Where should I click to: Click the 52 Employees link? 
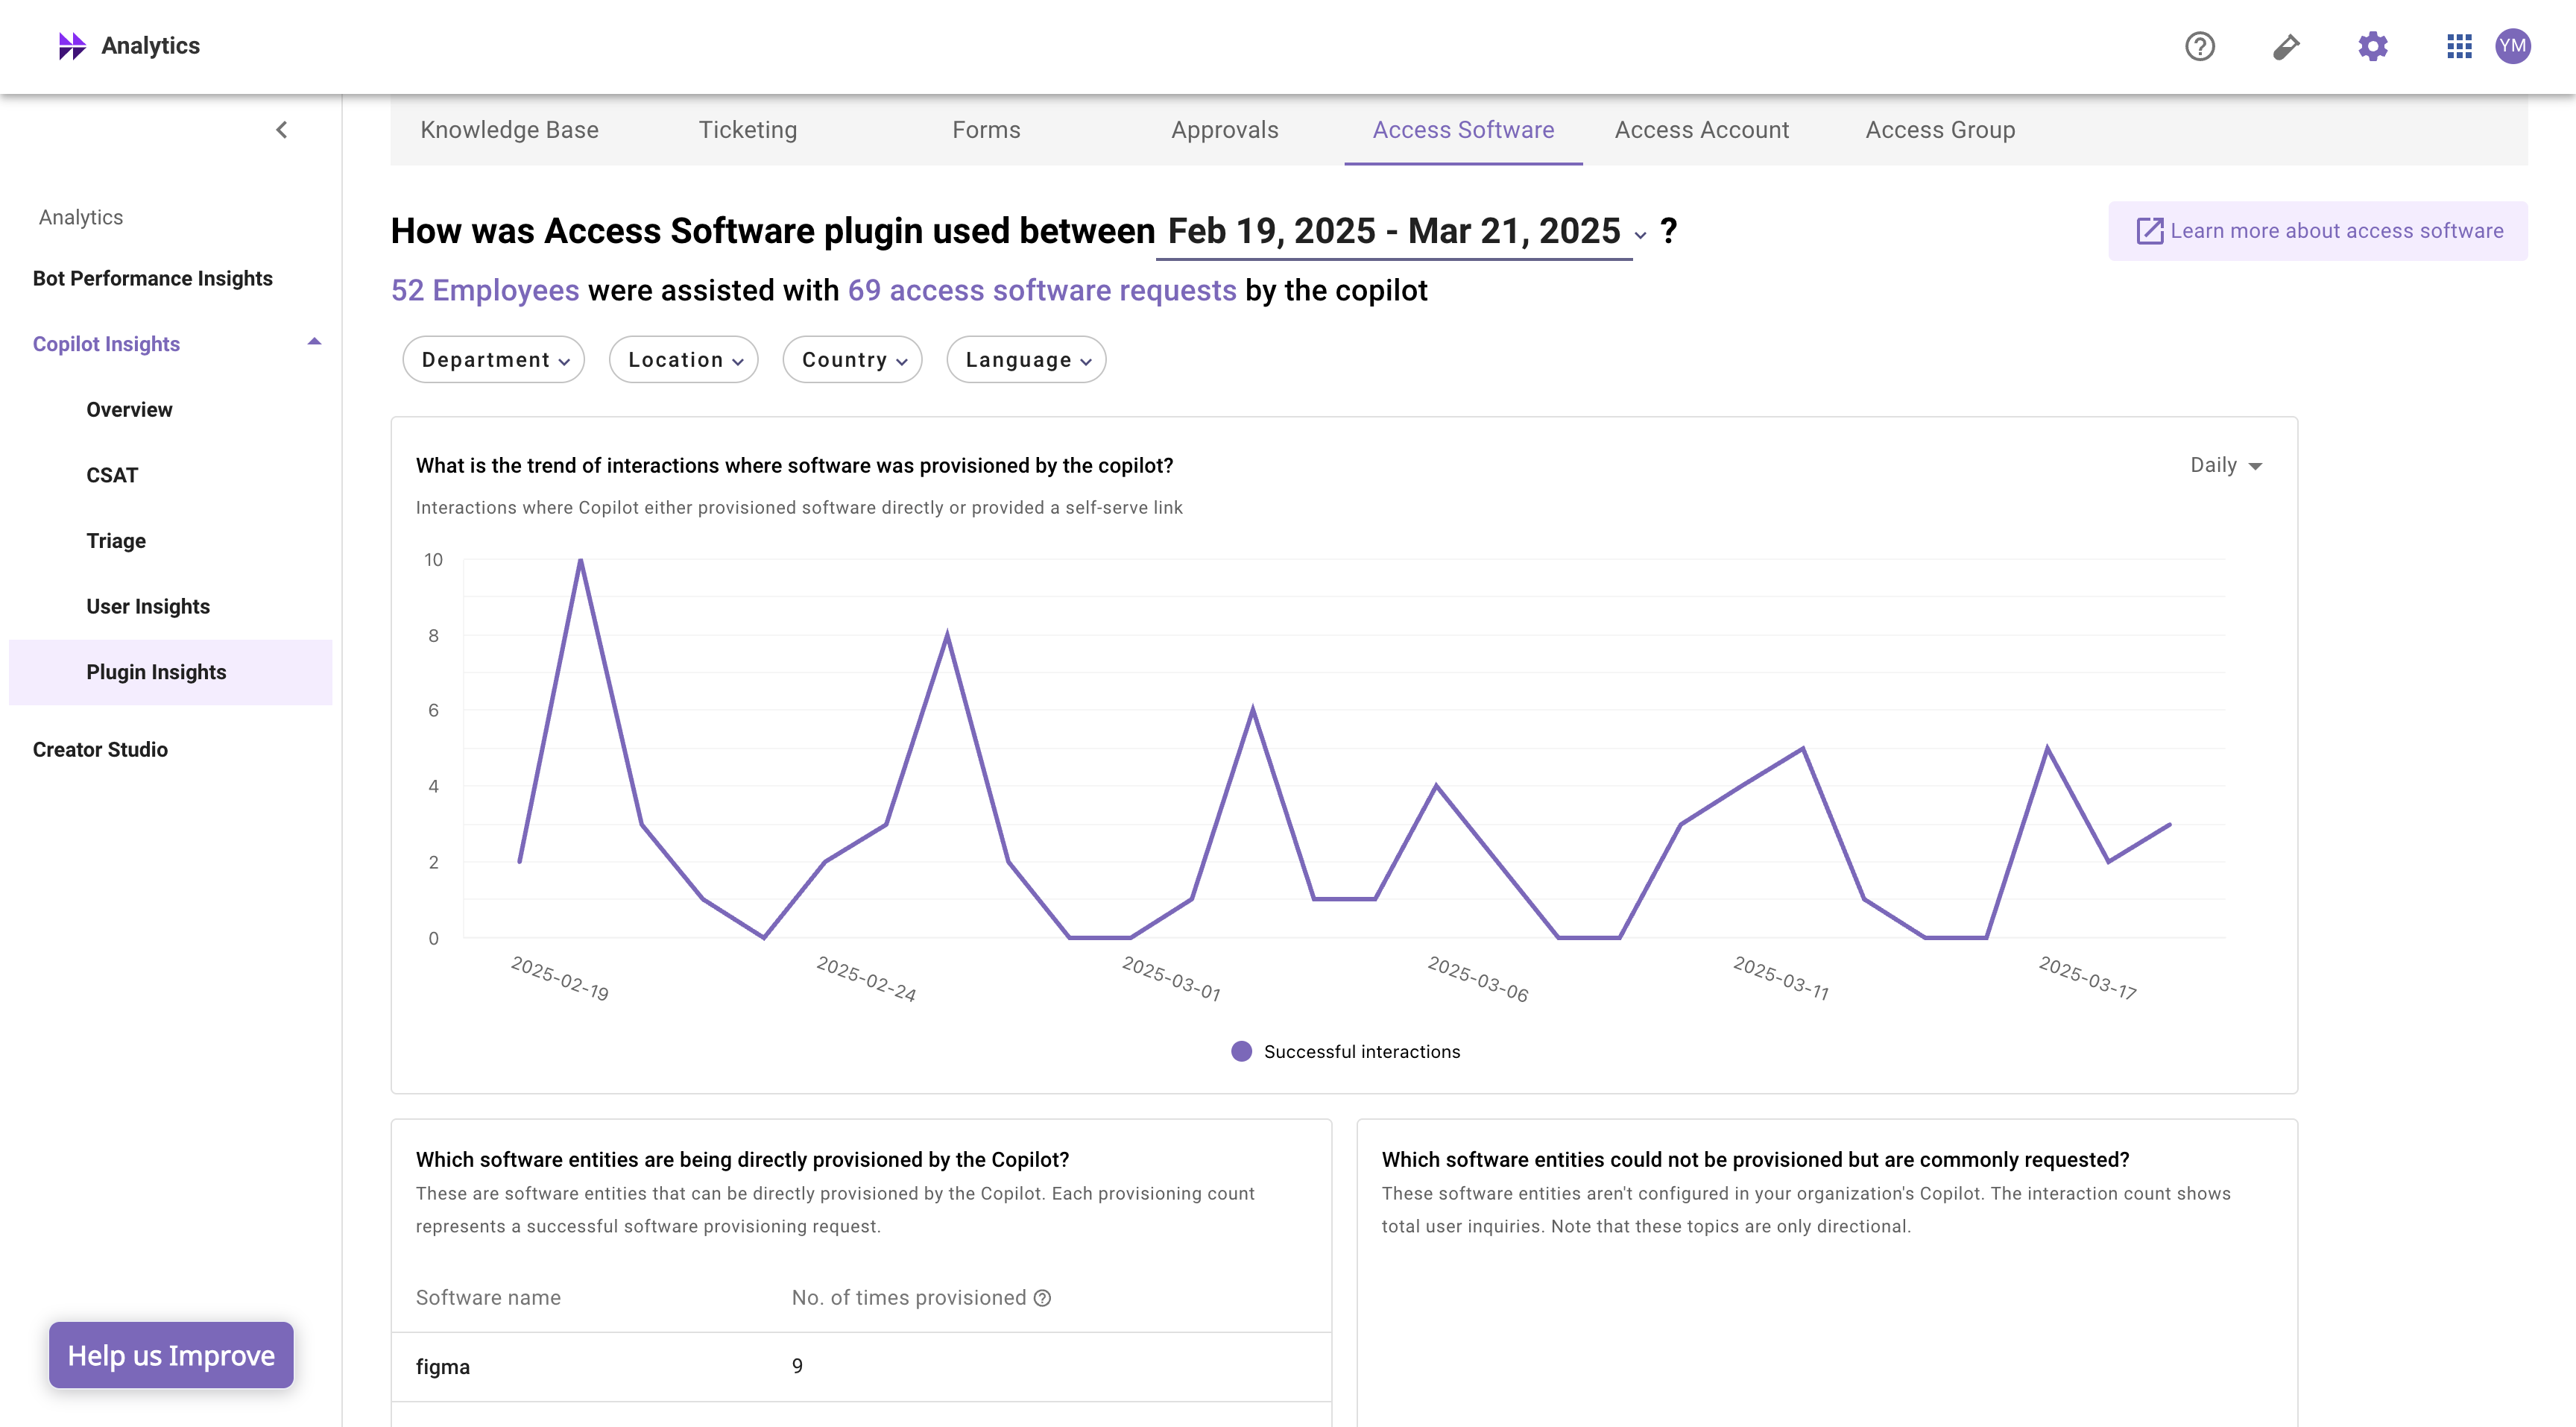[x=485, y=290]
